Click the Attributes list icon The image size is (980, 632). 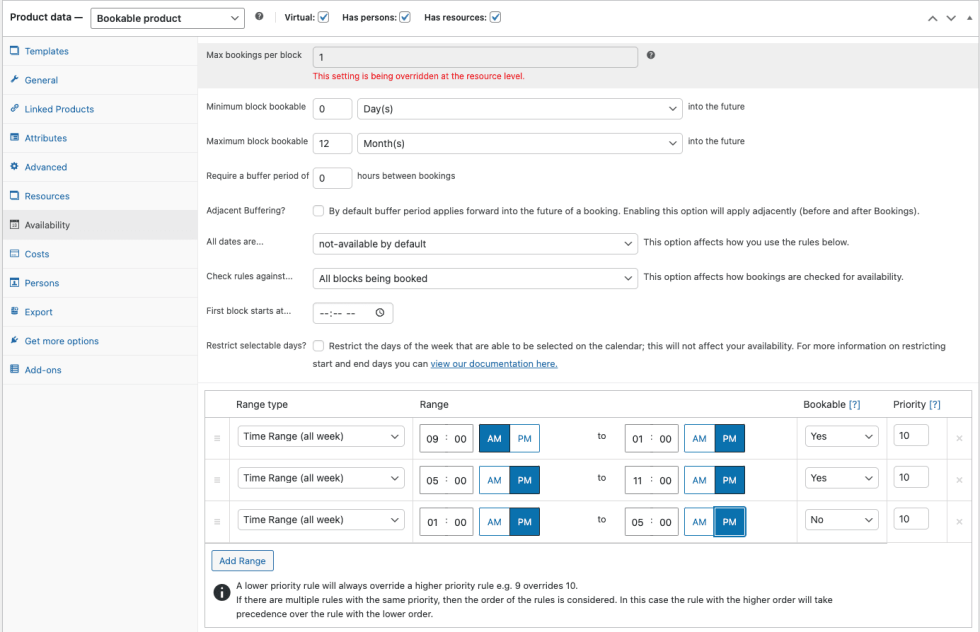click(x=14, y=138)
